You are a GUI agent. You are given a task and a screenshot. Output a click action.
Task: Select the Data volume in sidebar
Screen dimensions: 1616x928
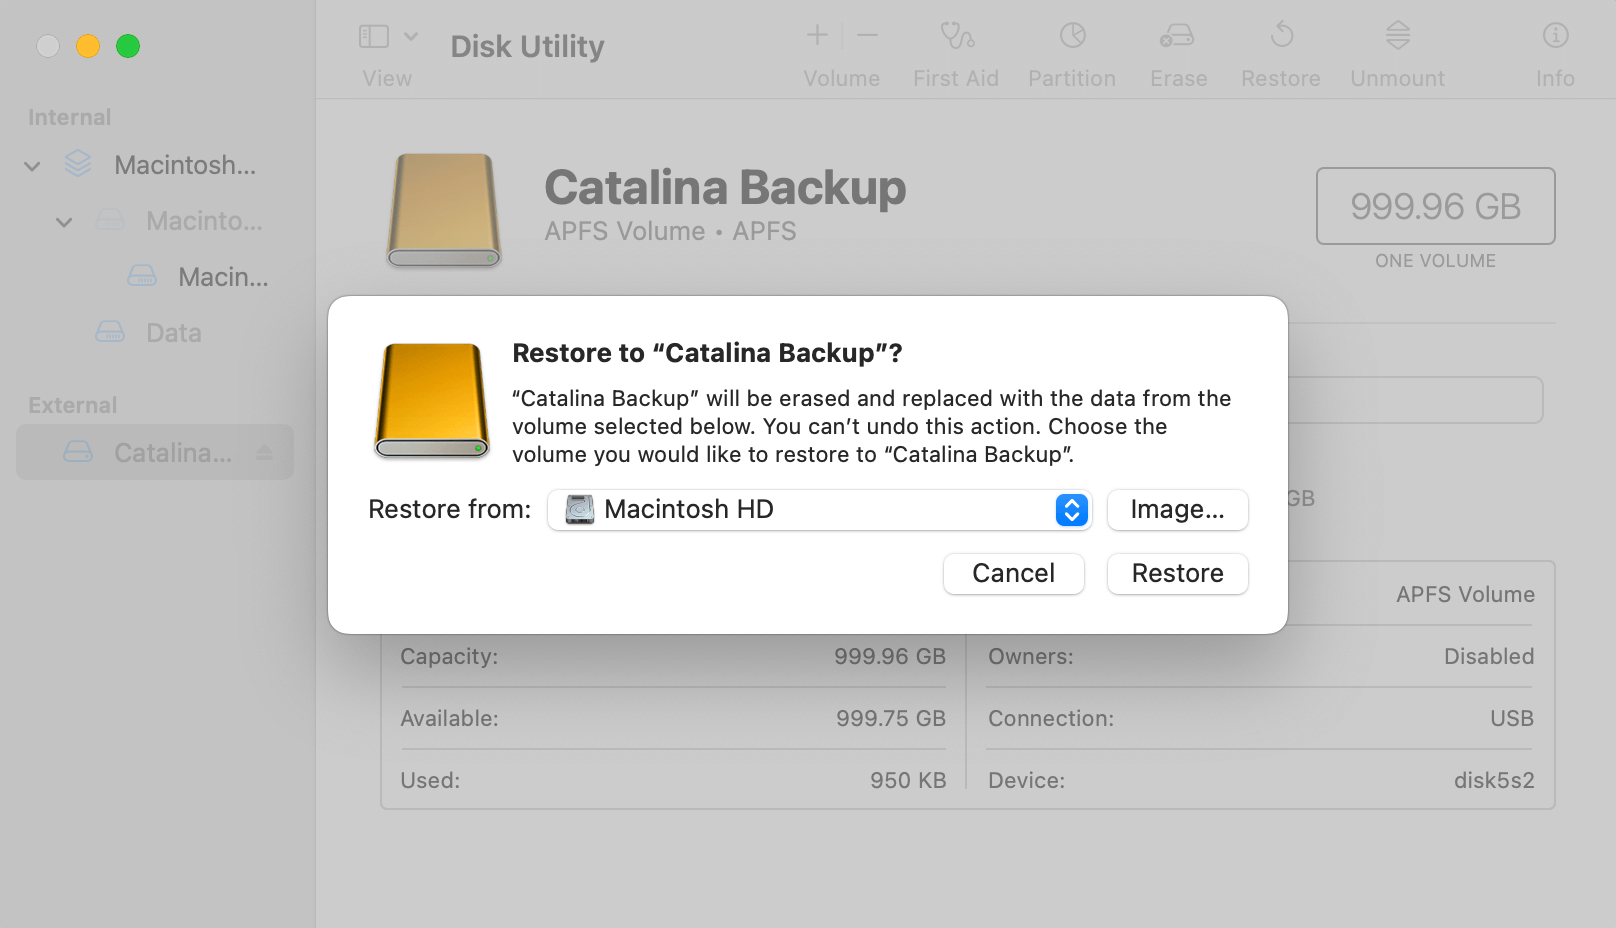click(x=173, y=332)
